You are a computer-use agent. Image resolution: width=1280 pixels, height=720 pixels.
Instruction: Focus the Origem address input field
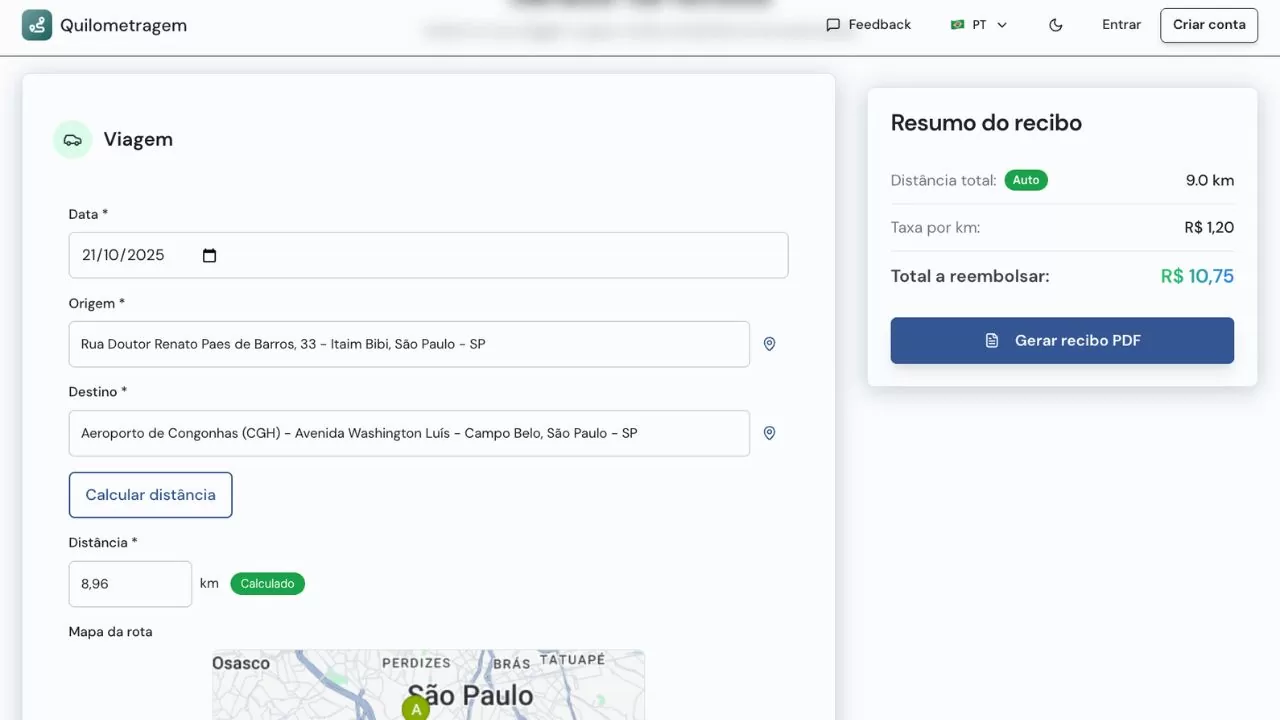[409, 344]
